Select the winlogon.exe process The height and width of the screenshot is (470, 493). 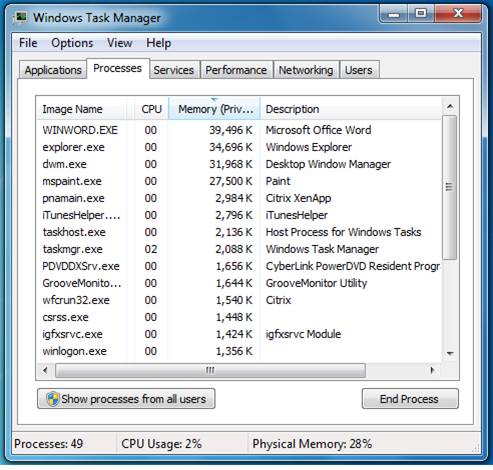tap(239, 351)
